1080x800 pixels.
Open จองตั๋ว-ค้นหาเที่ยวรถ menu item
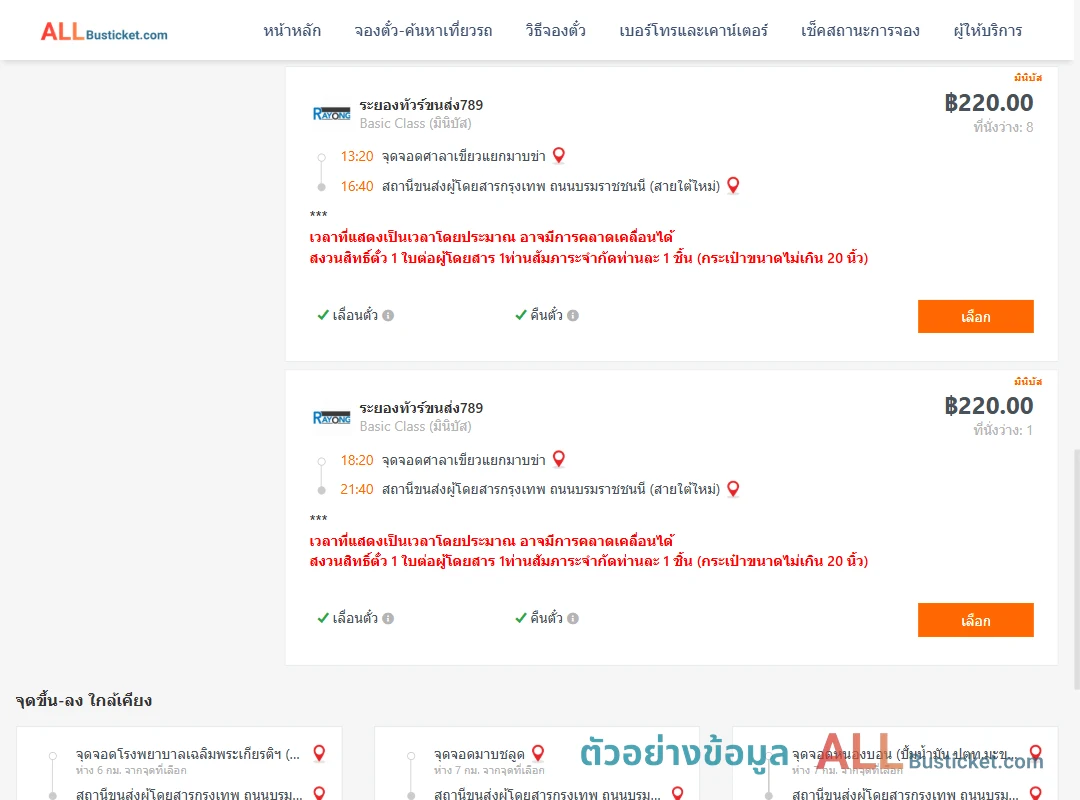coord(423,30)
